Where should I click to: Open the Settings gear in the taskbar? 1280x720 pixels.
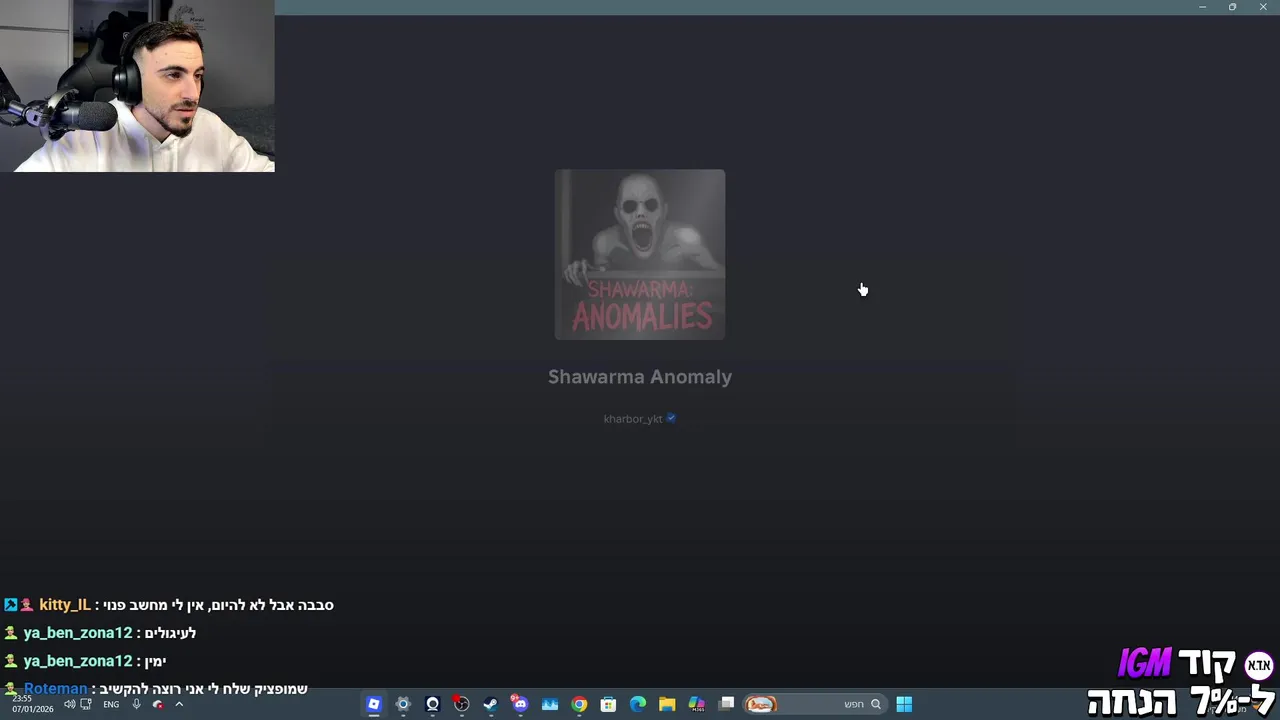[x=403, y=704]
